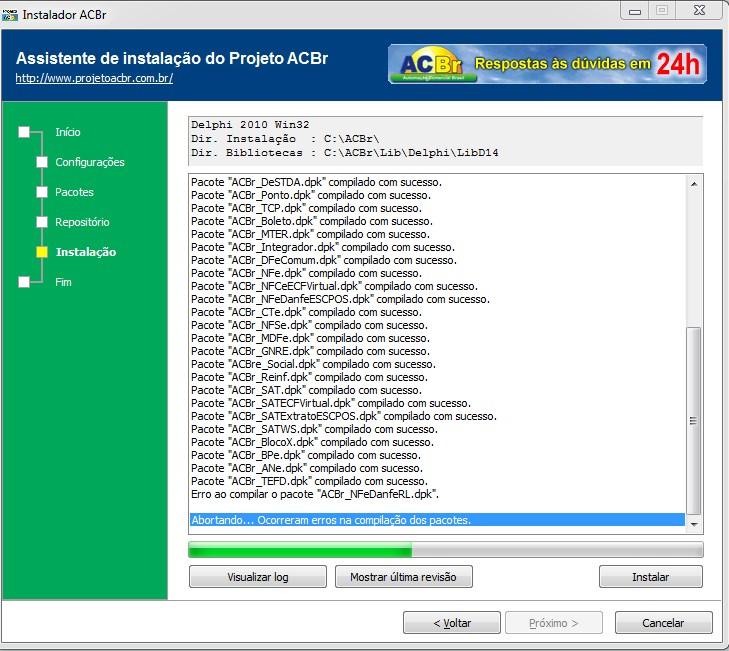Click the green installation progress bar
Viewport: 729px width, 651px height.
point(445,550)
